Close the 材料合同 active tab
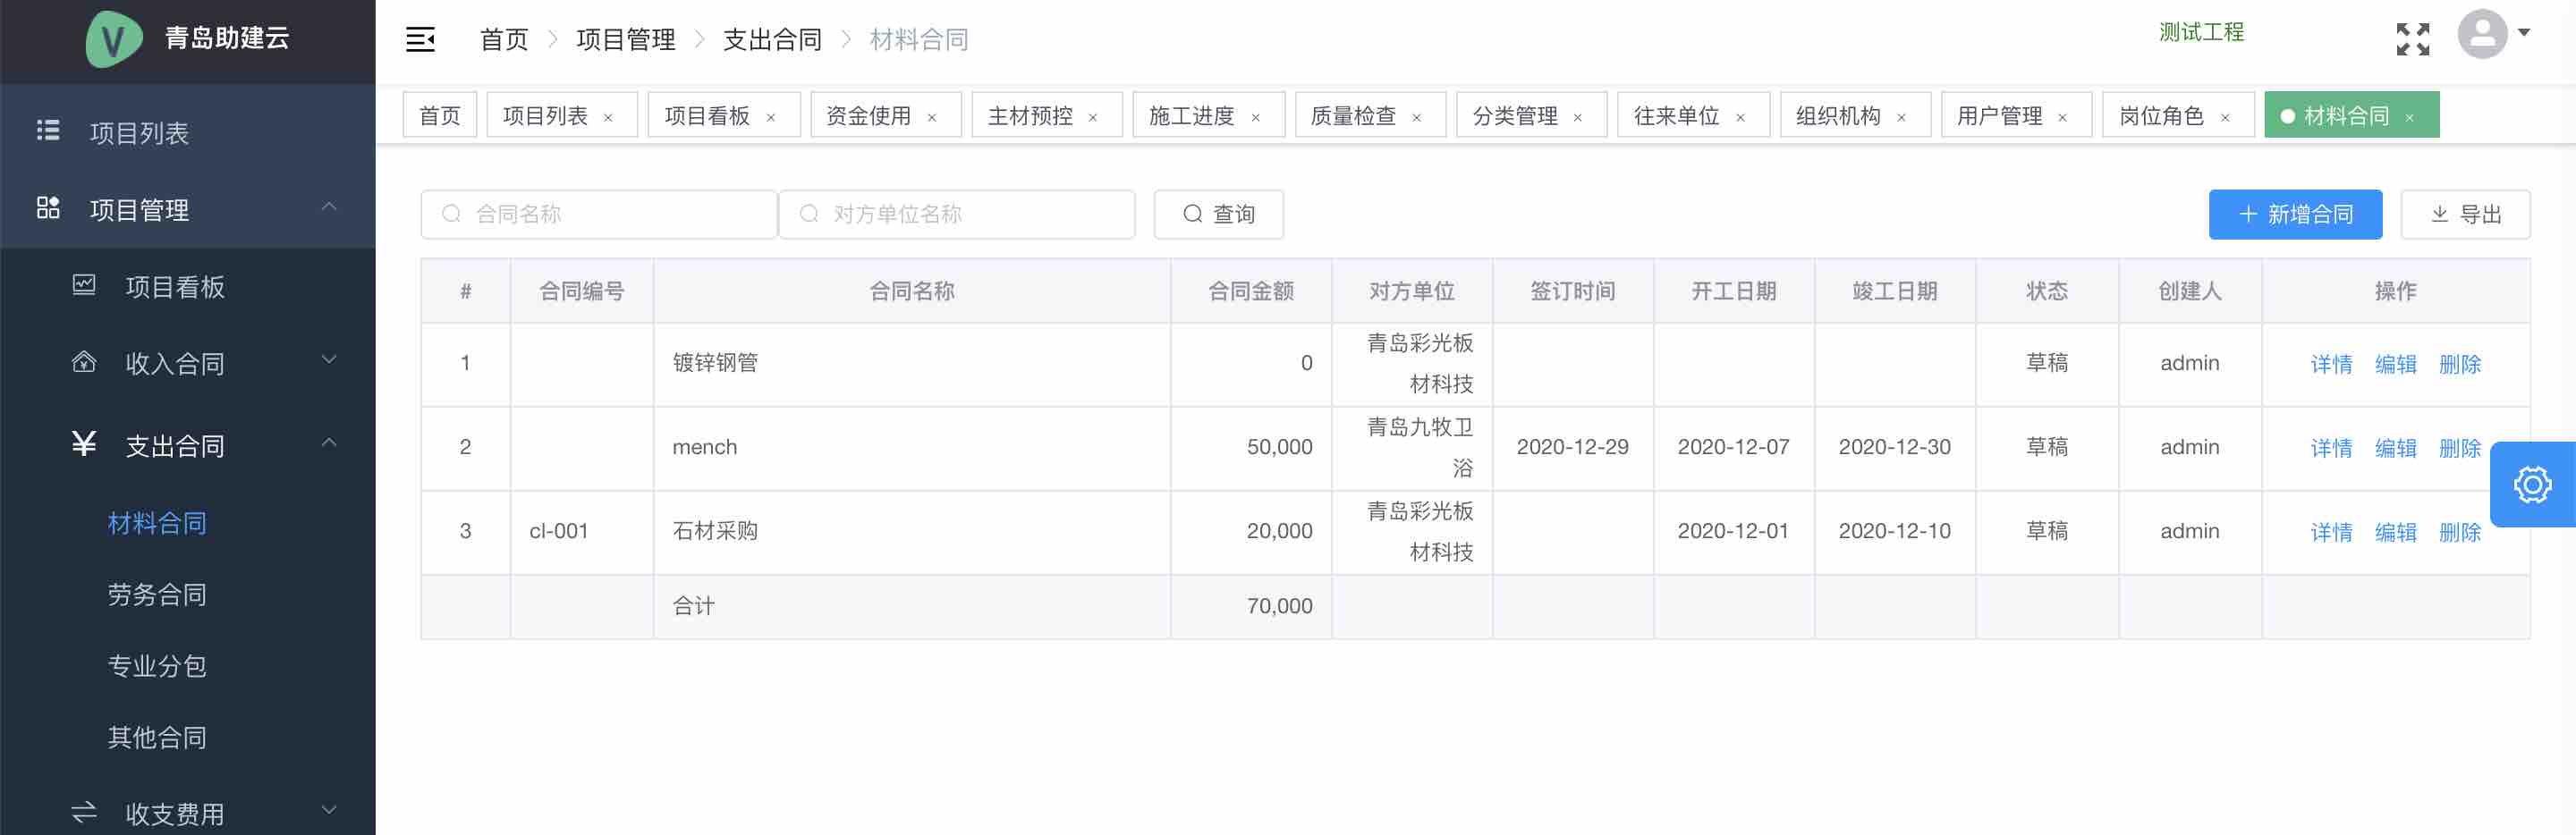This screenshot has height=835, width=2576. tap(2410, 118)
